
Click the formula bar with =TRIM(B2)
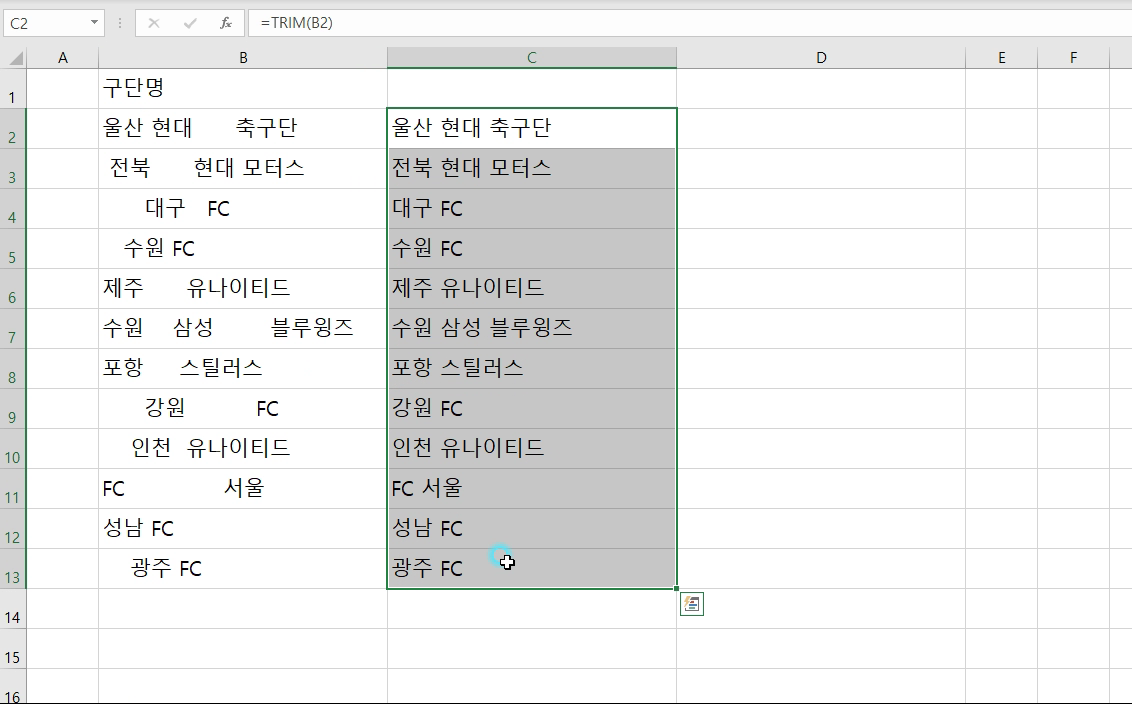pyautogui.click(x=689, y=23)
